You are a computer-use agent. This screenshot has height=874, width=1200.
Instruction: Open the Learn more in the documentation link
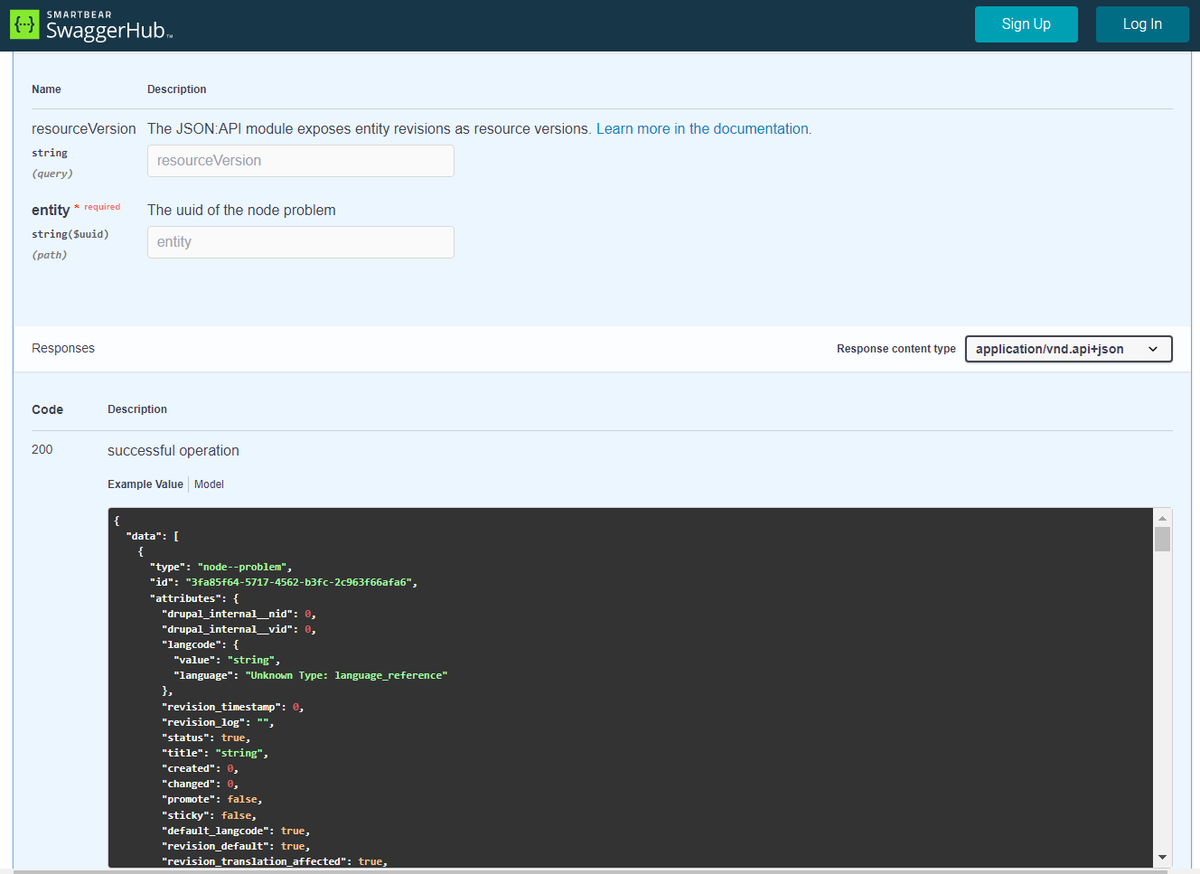703,129
